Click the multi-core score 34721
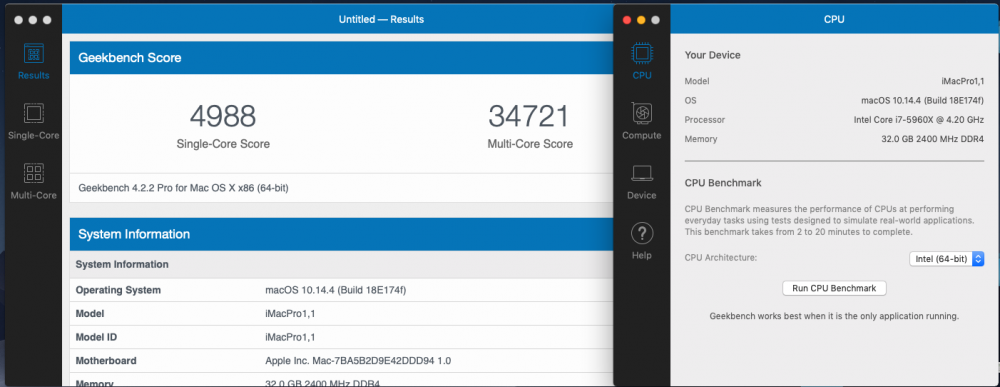Image resolution: width=1000 pixels, height=387 pixels. pos(528,116)
